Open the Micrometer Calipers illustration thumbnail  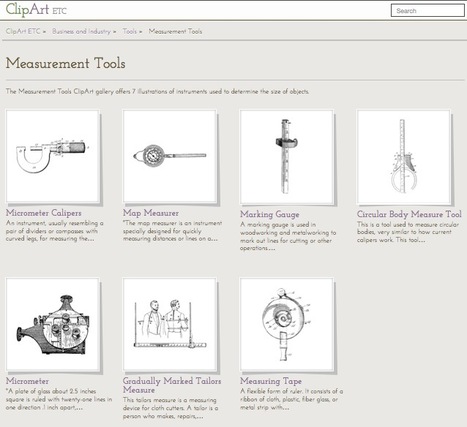pyautogui.click(x=53, y=156)
